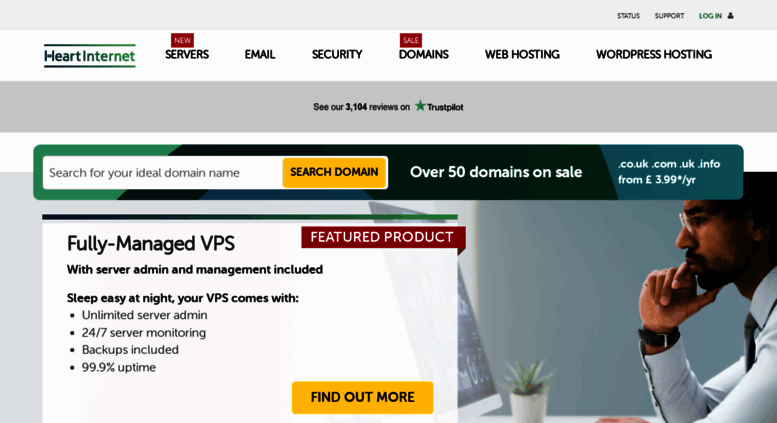Open the Email menu
Image resolution: width=777 pixels, height=423 pixels.
tap(260, 54)
